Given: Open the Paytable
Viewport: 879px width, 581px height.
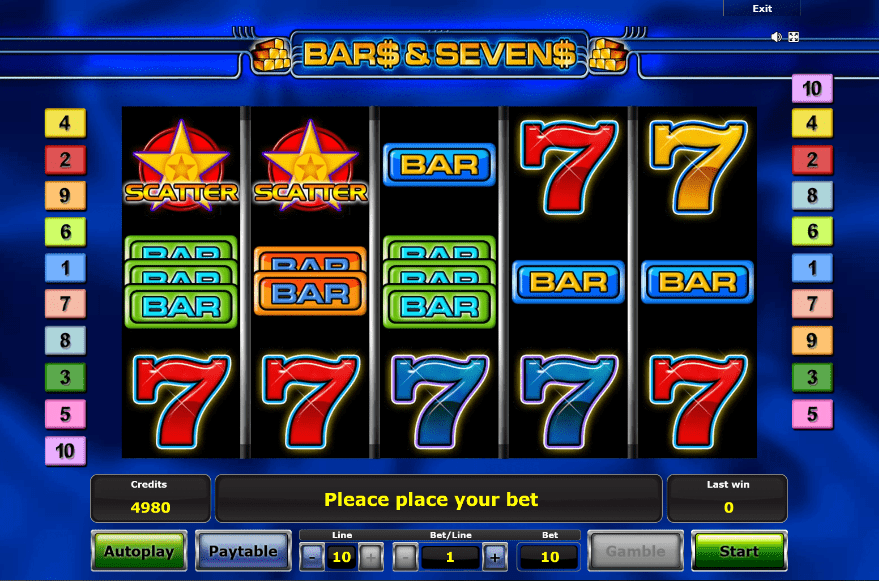Looking at the screenshot, I should click(x=243, y=551).
